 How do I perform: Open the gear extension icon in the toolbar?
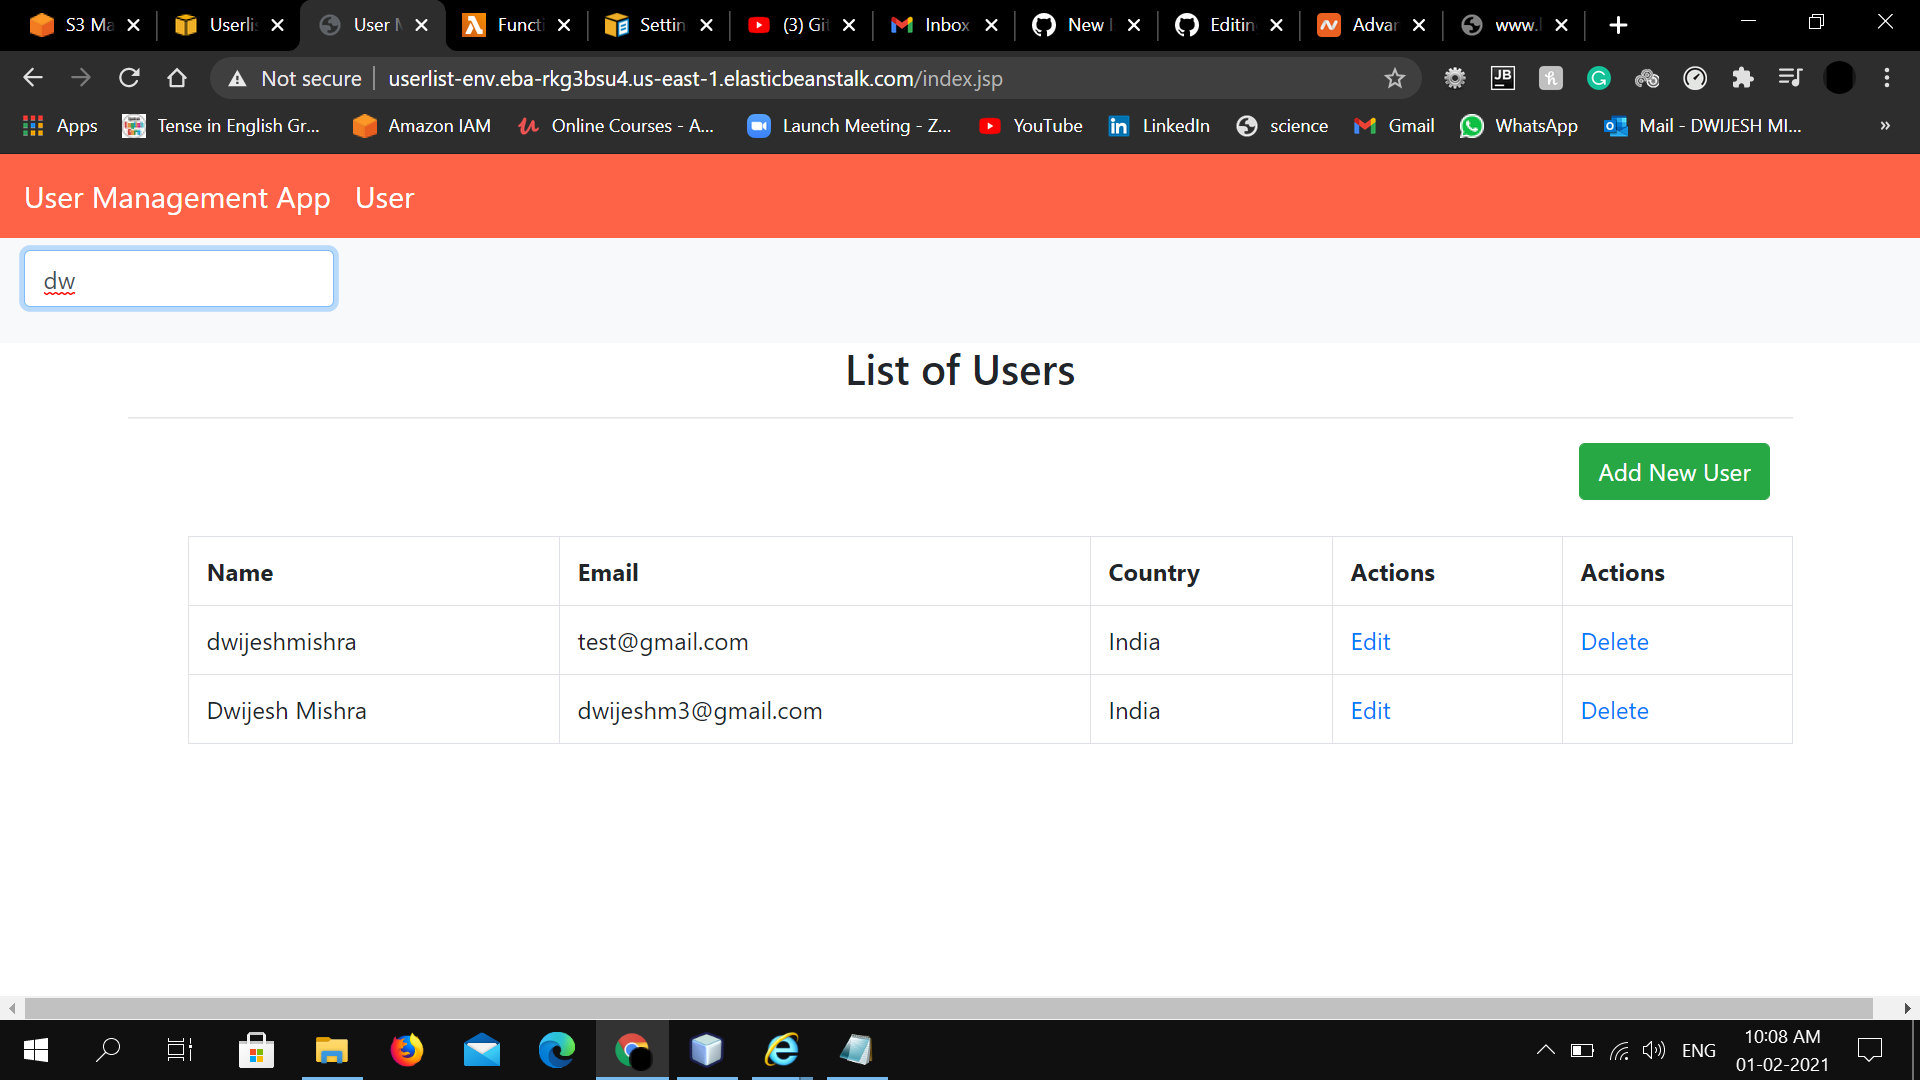pyautogui.click(x=1455, y=78)
